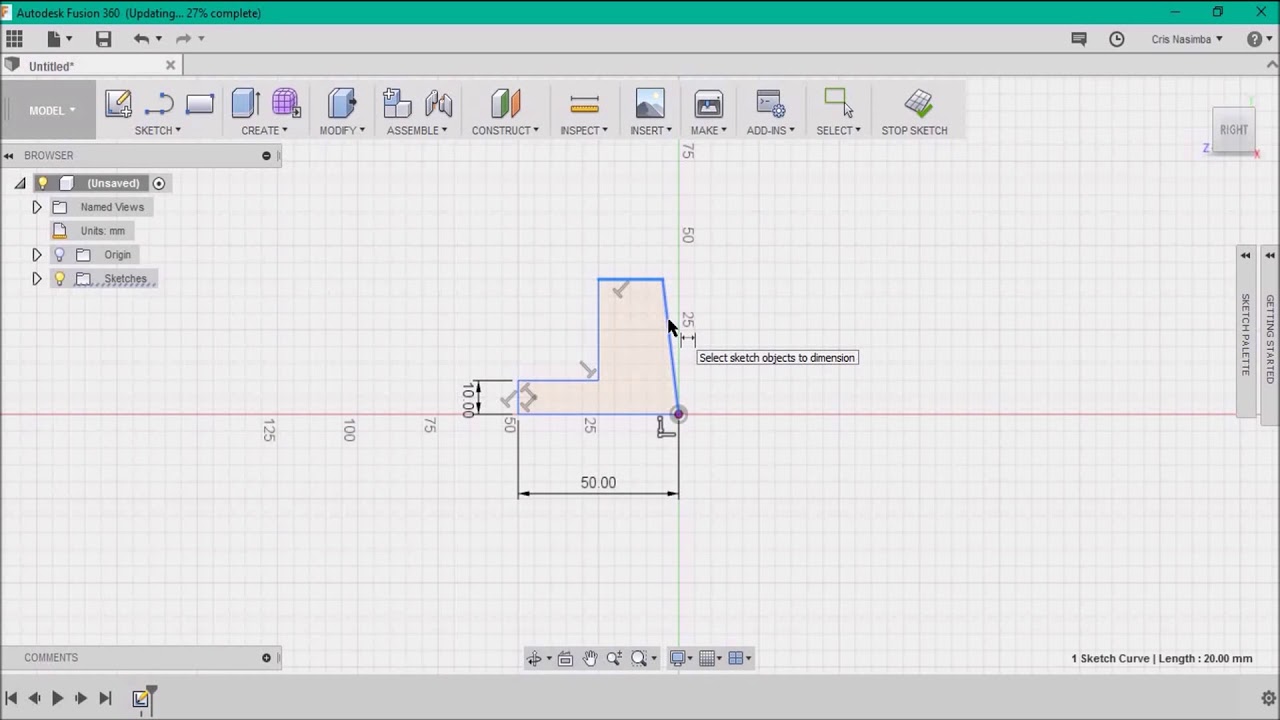Select the Create Sketch tool

point(118,104)
